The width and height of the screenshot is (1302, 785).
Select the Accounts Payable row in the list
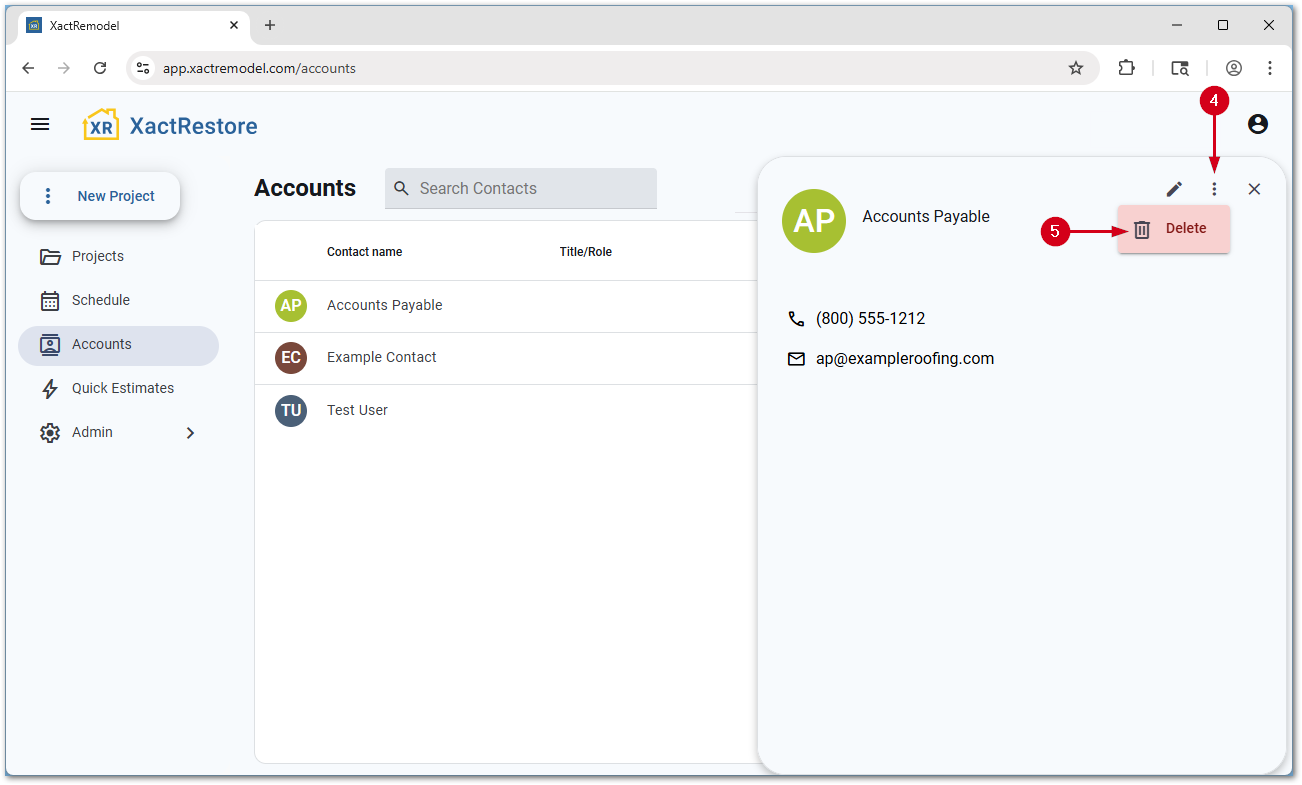pos(506,306)
